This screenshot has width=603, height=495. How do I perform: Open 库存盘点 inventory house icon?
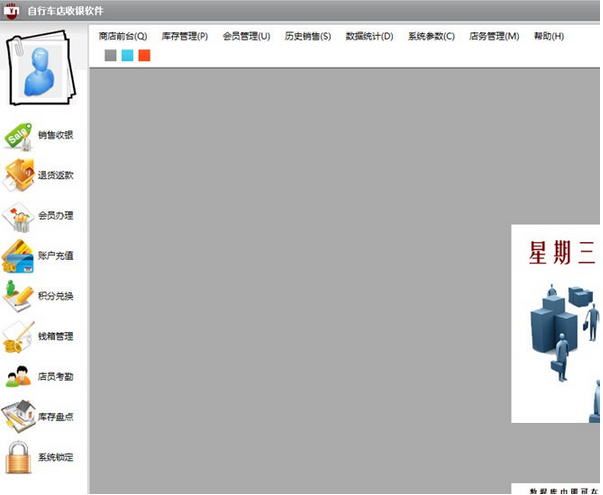point(18,417)
